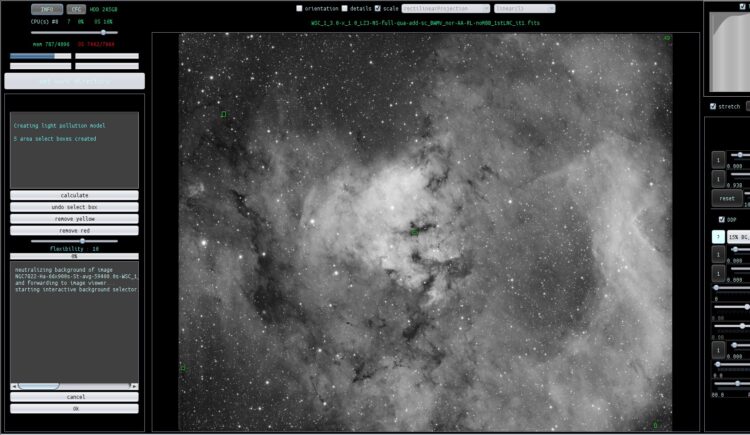
Task: Click the undo select box button
Action: click(74, 207)
